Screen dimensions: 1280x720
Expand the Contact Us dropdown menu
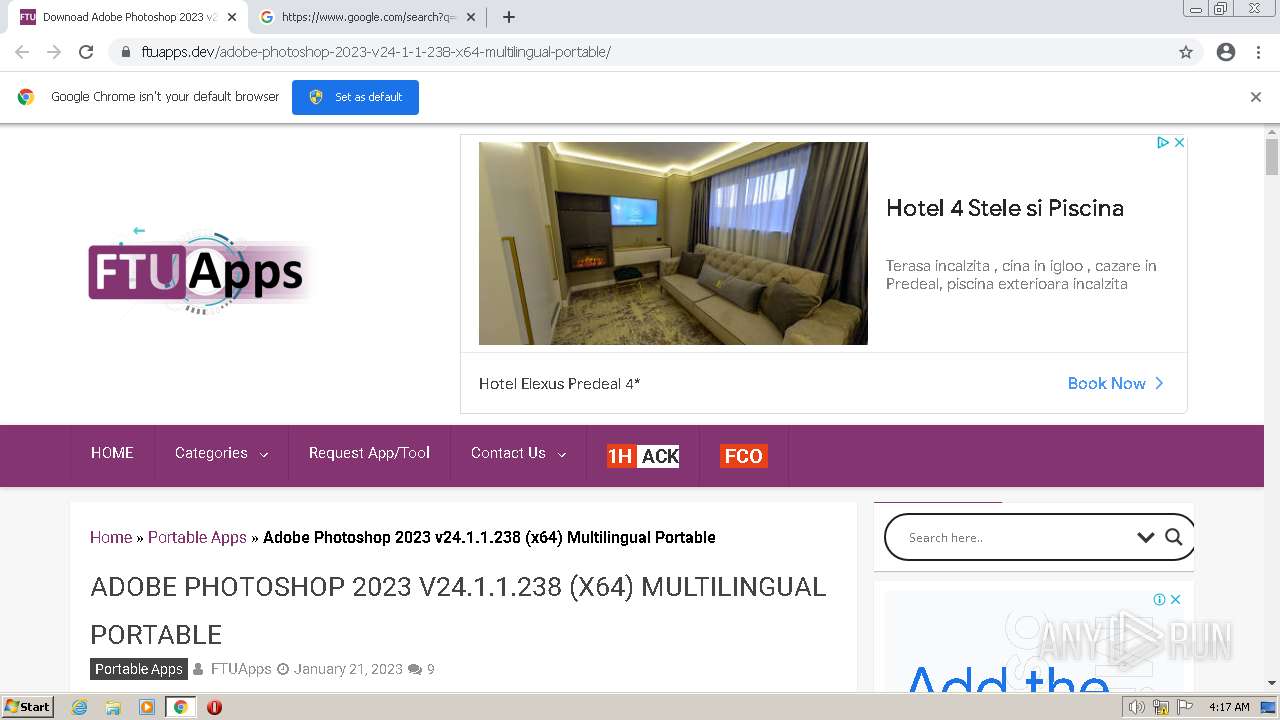coord(518,453)
